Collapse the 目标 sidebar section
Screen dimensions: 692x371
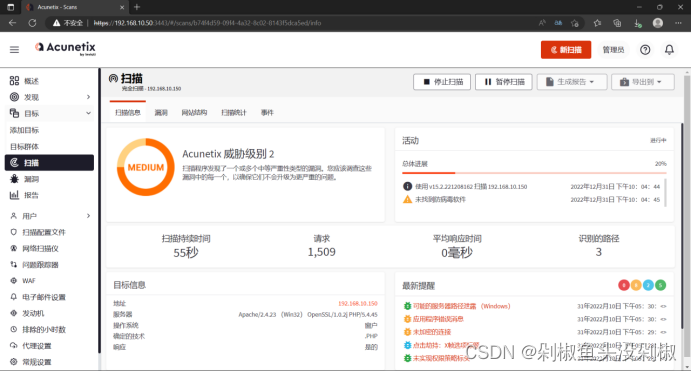88,113
